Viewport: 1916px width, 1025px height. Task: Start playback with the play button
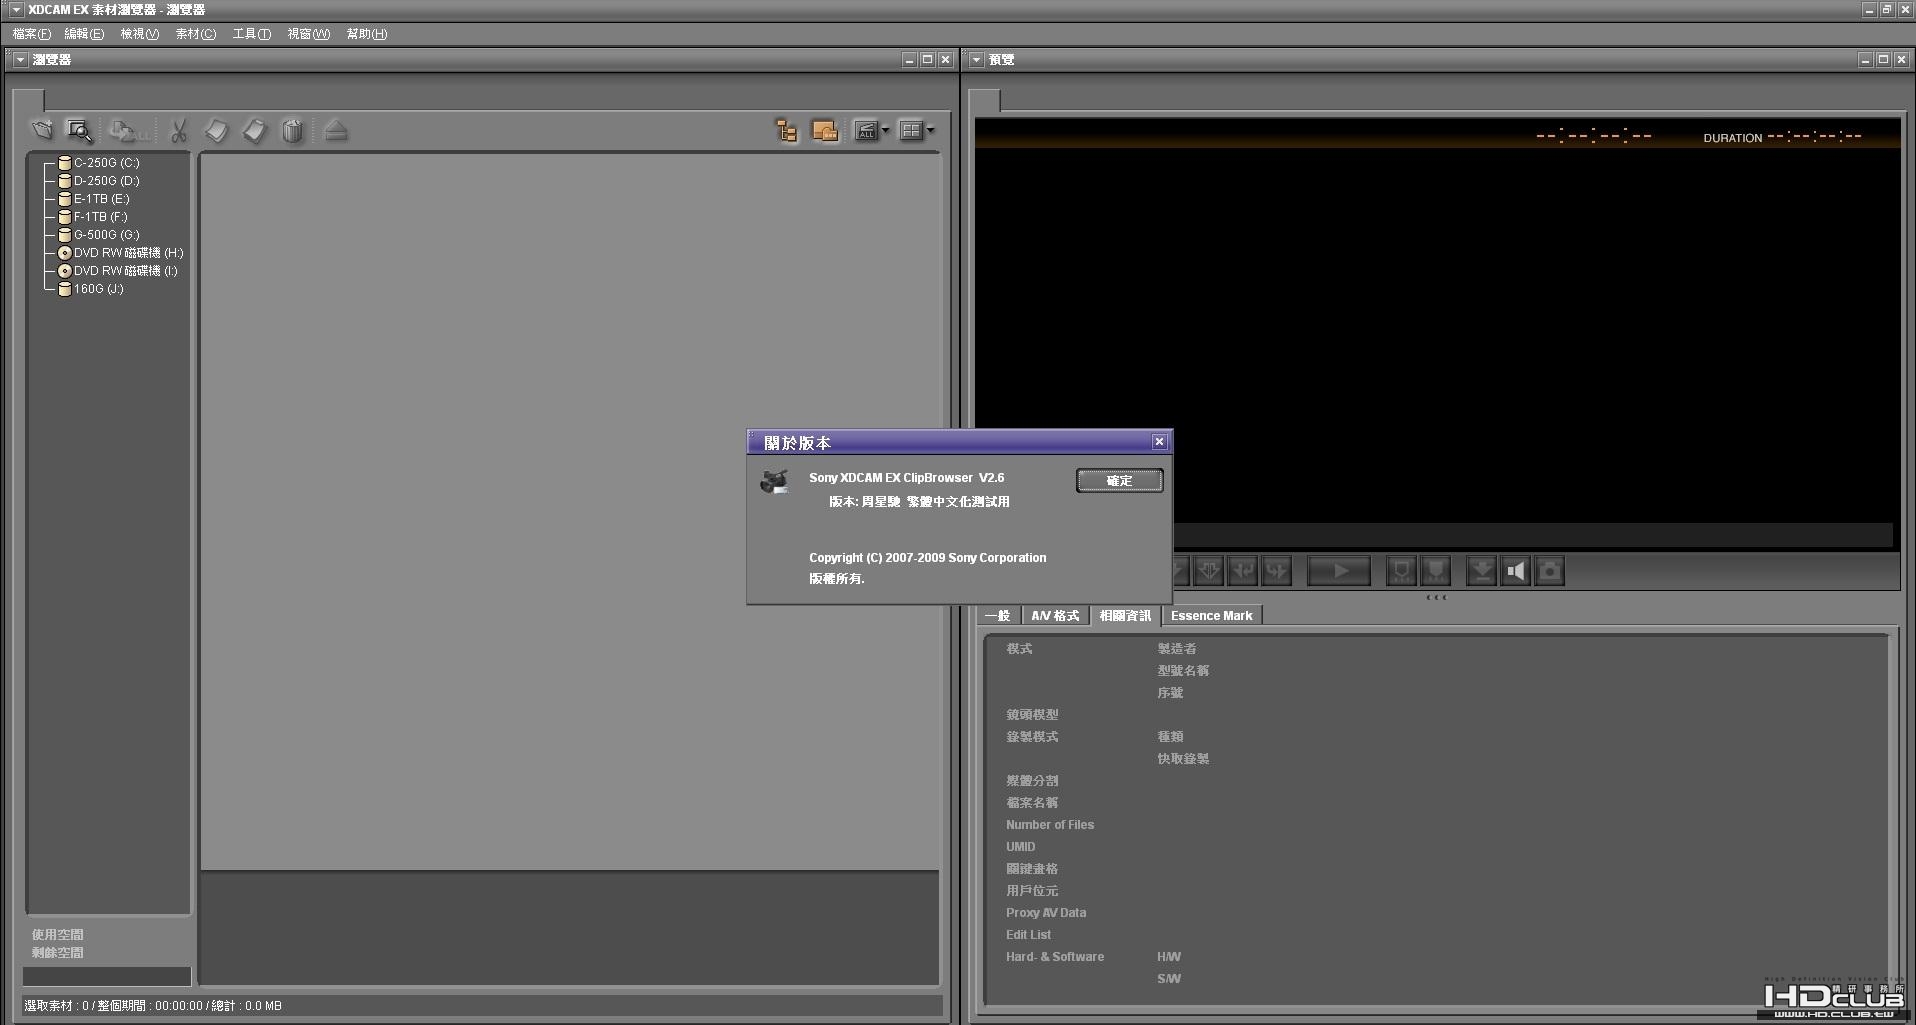[1339, 571]
